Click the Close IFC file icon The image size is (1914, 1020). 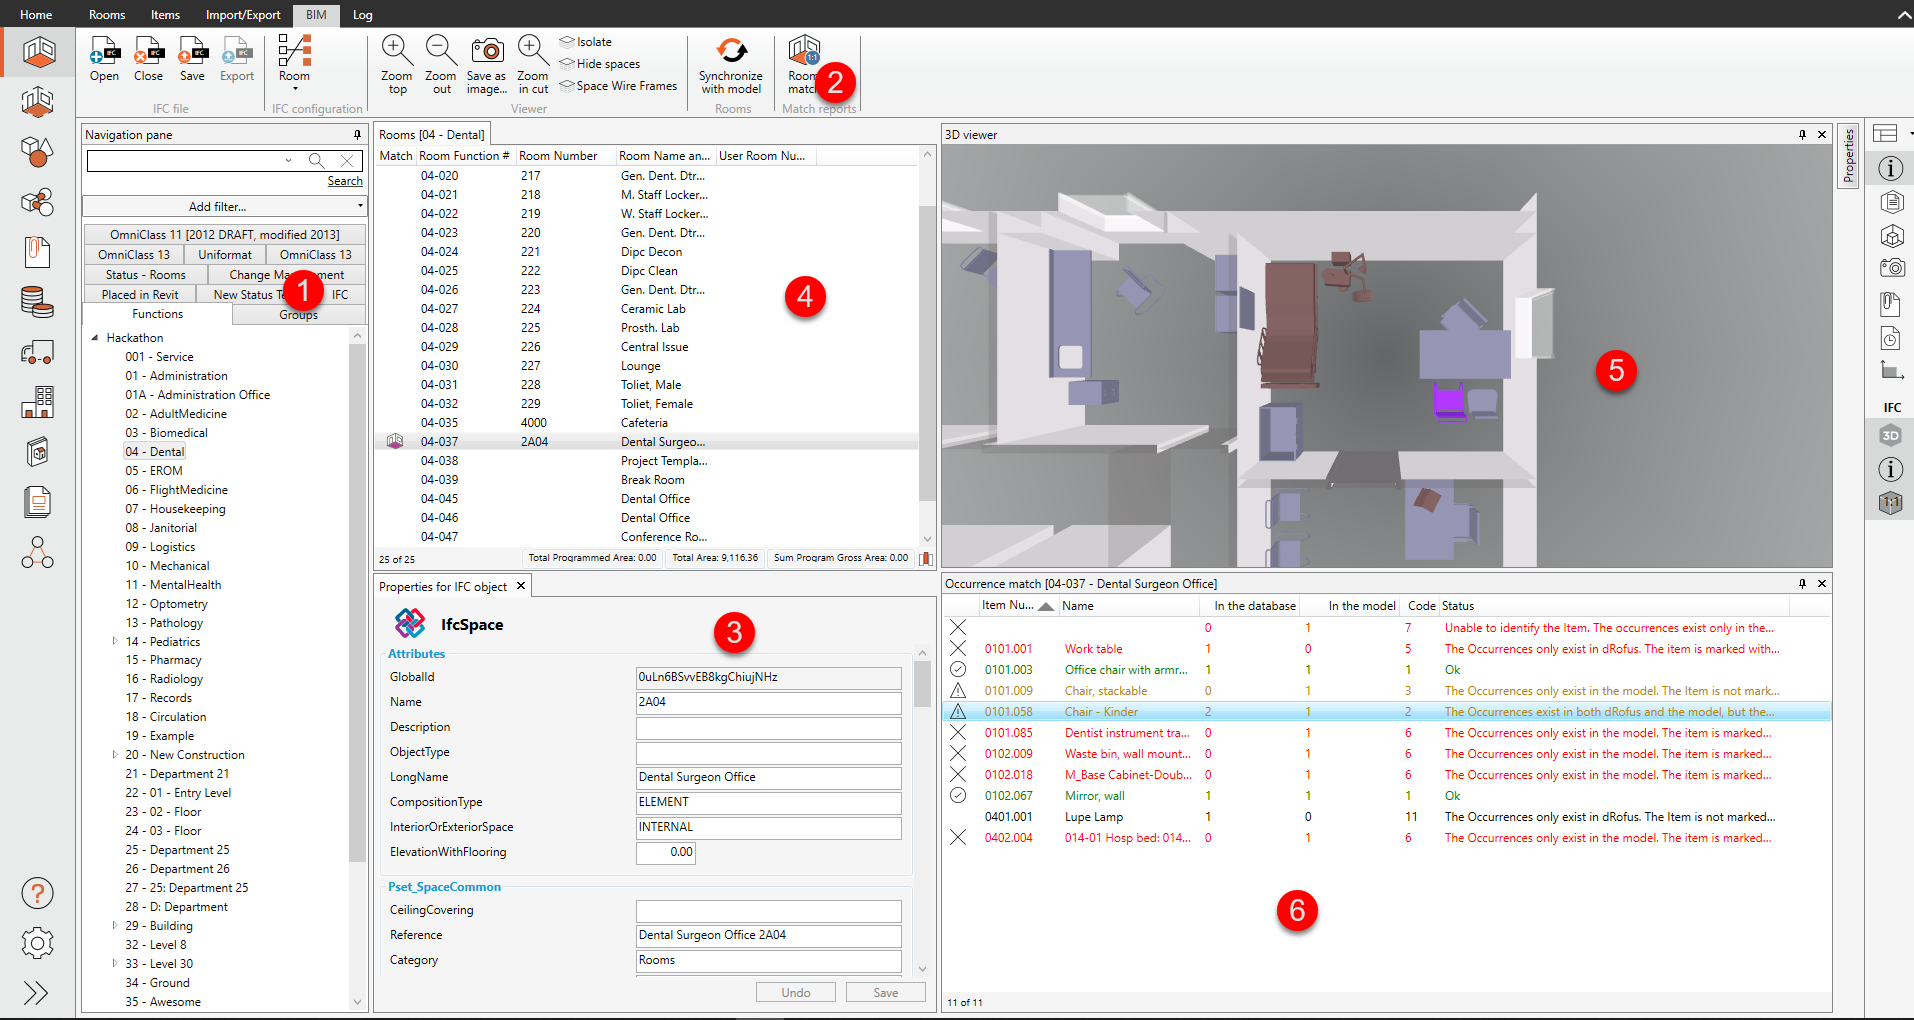(x=148, y=53)
